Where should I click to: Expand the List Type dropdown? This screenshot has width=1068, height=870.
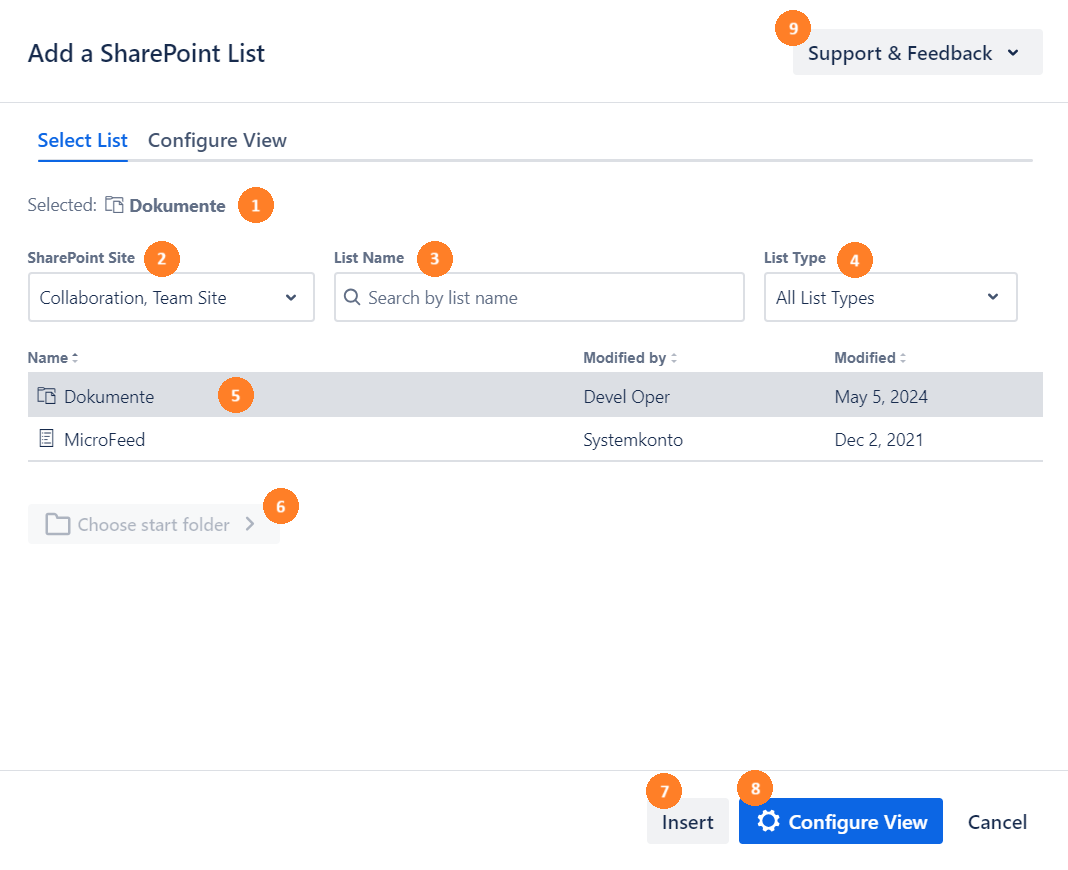(x=890, y=298)
